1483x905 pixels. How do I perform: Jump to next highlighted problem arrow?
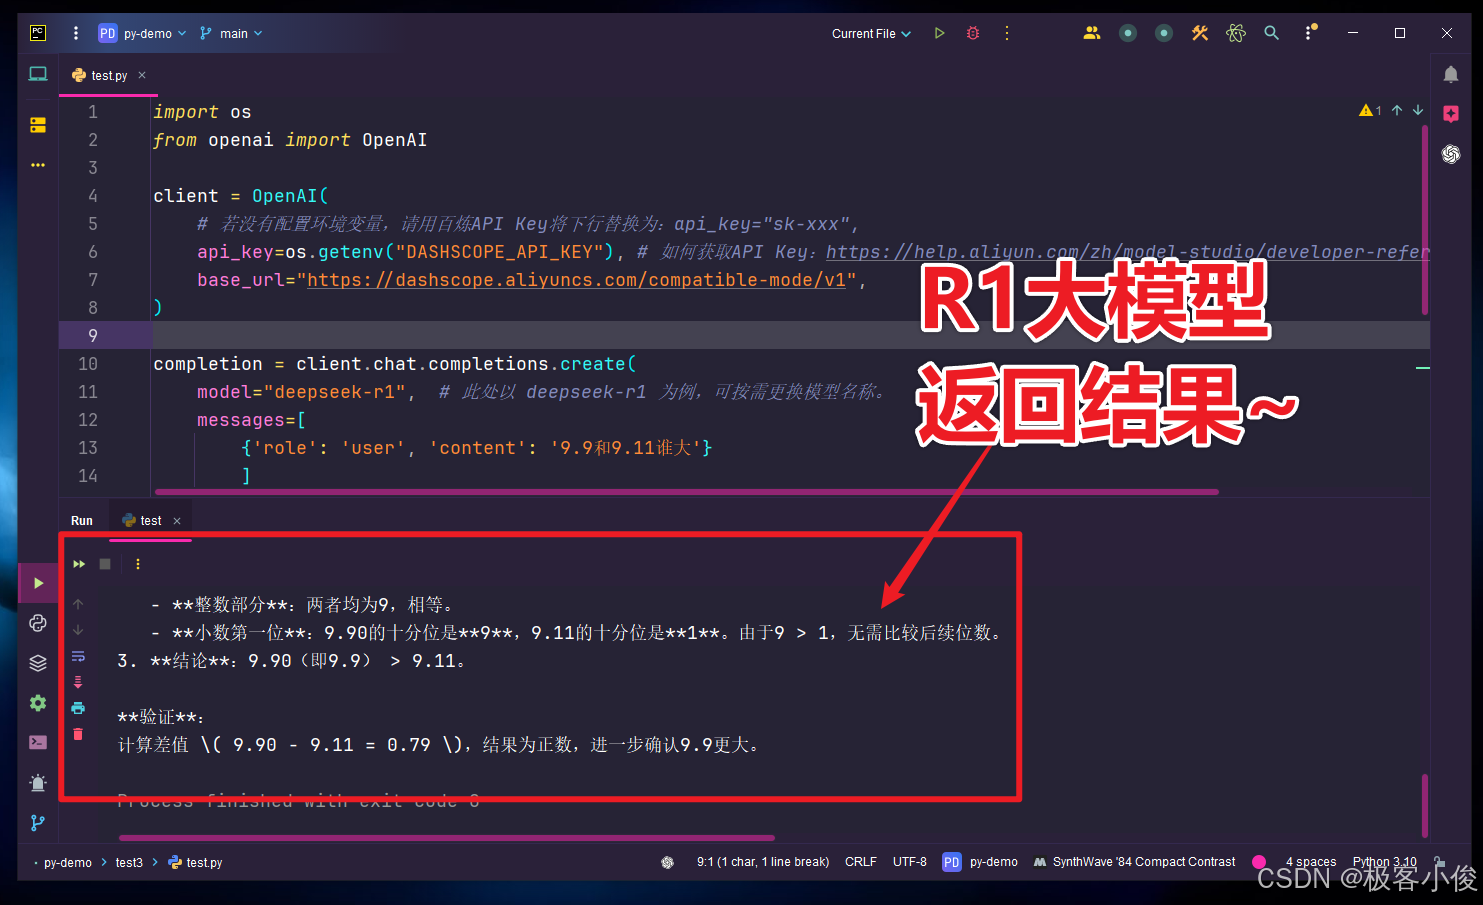(1418, 110)
